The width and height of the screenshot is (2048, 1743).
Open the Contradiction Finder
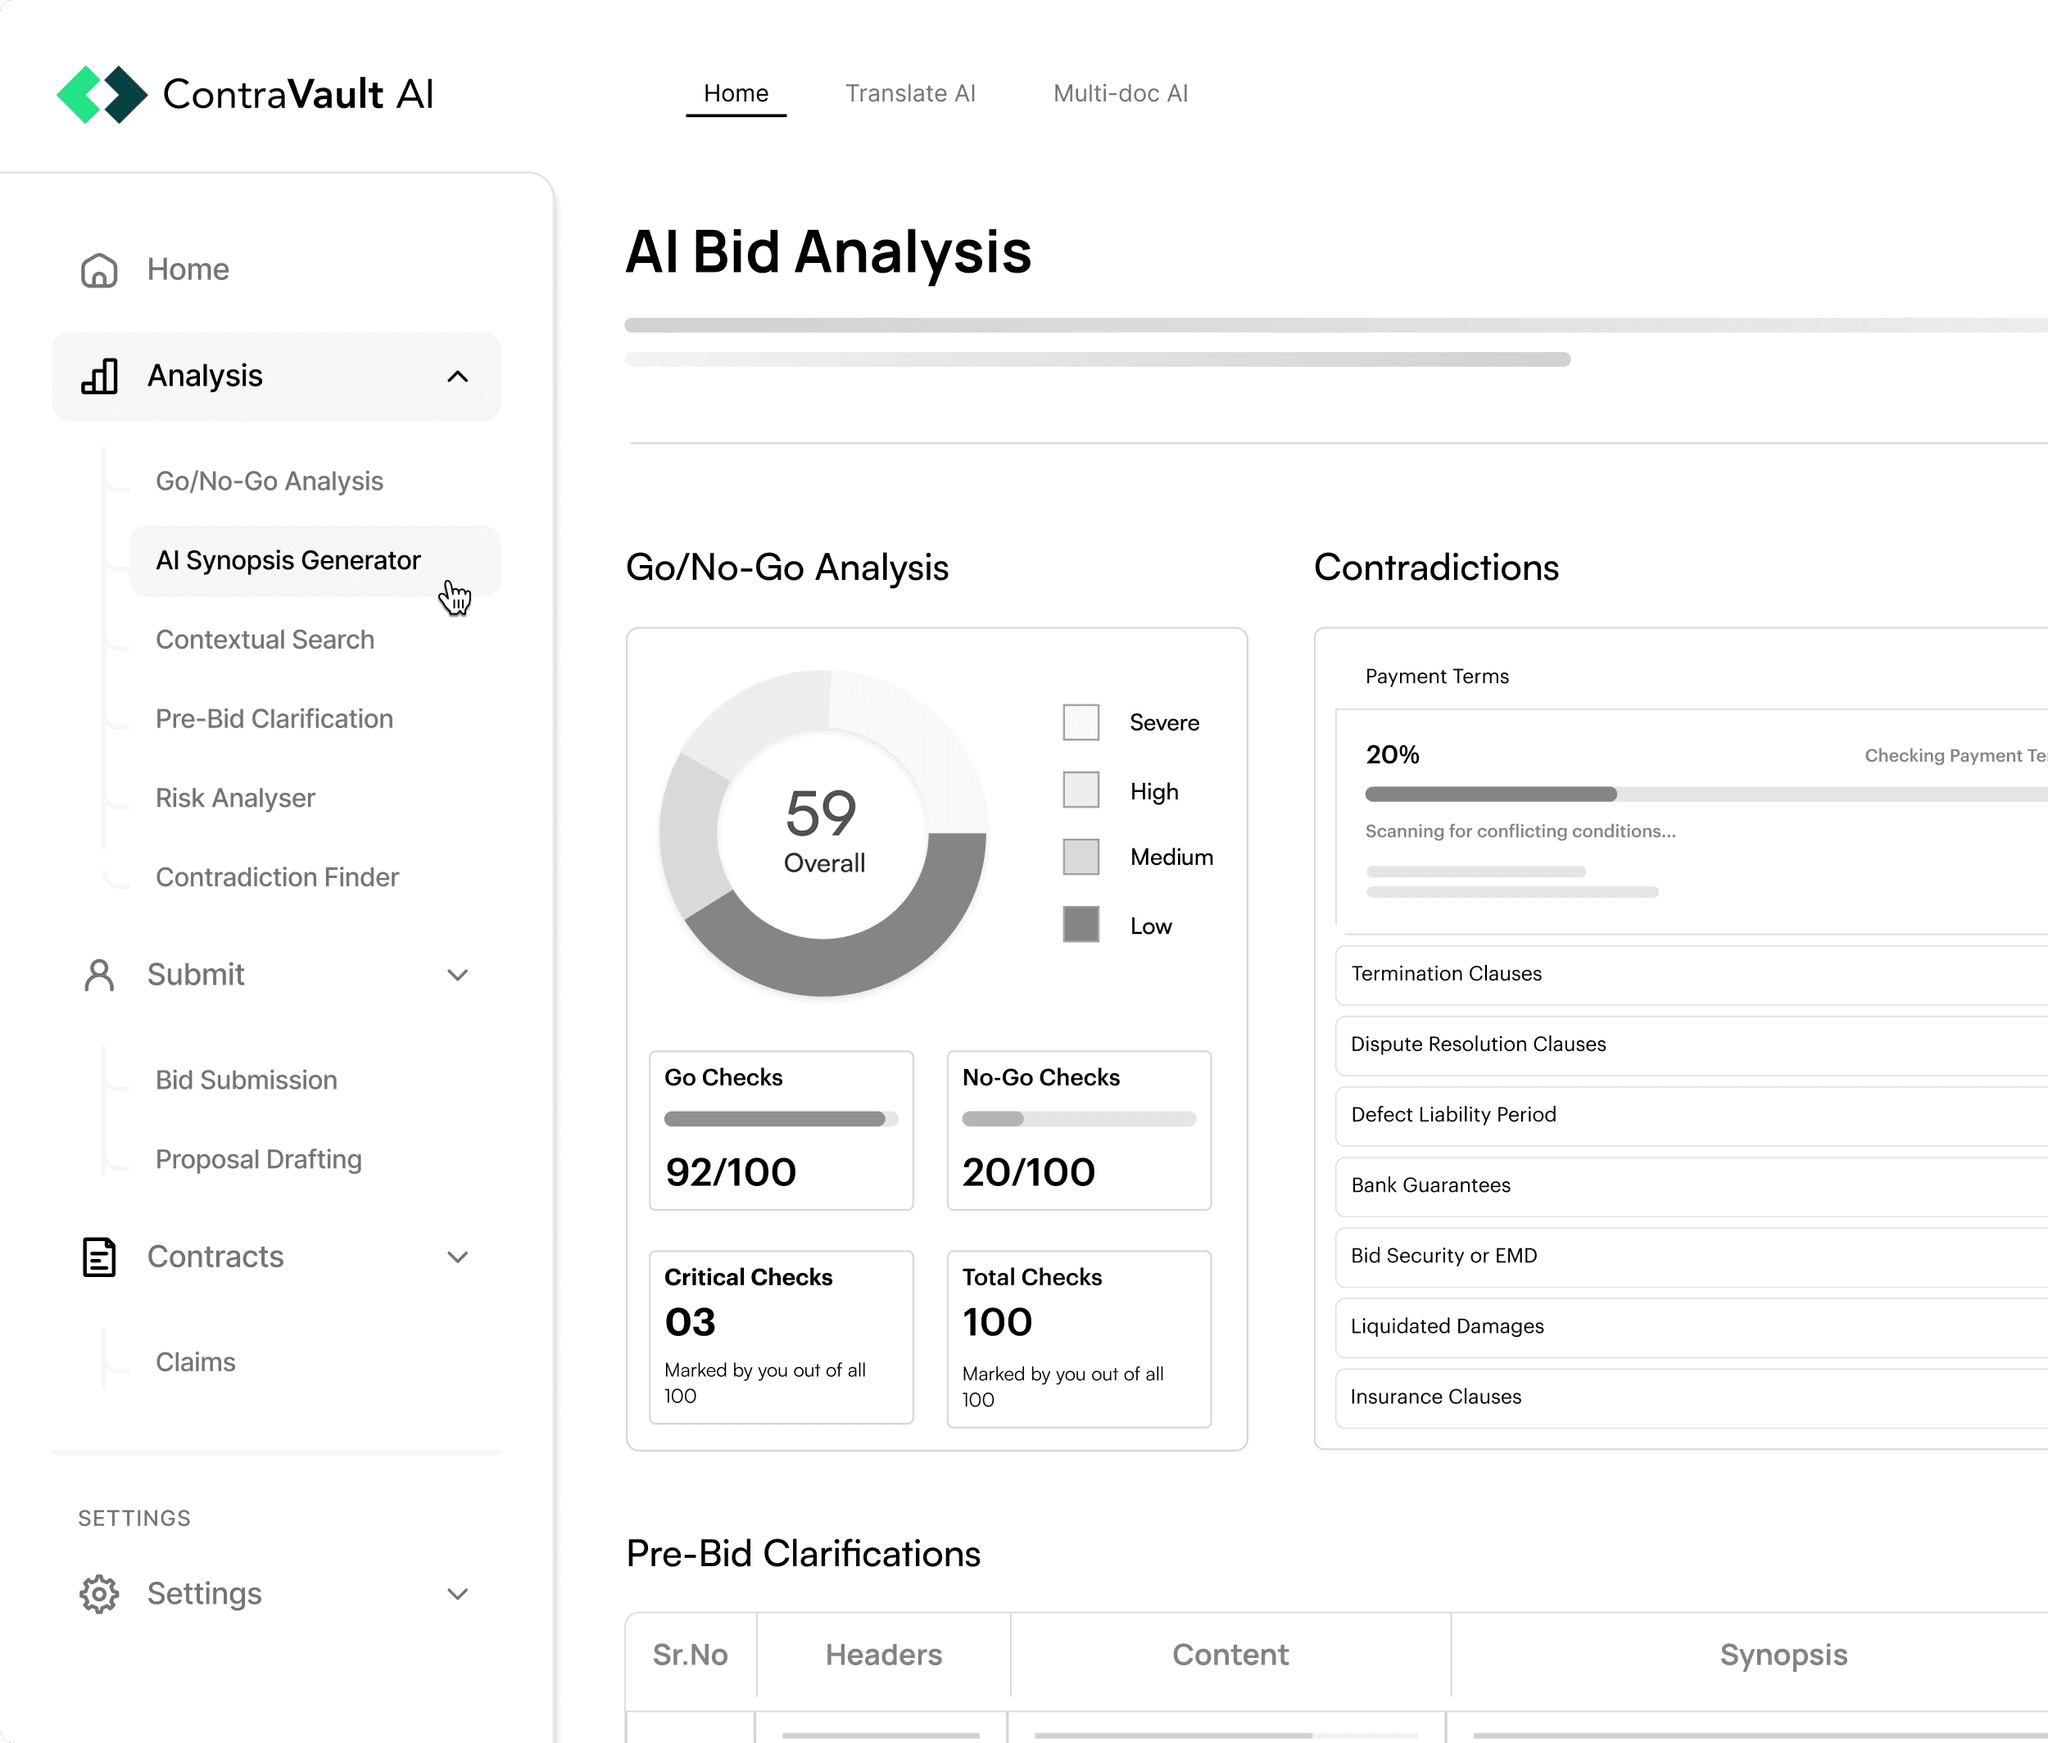coord(277,877)
